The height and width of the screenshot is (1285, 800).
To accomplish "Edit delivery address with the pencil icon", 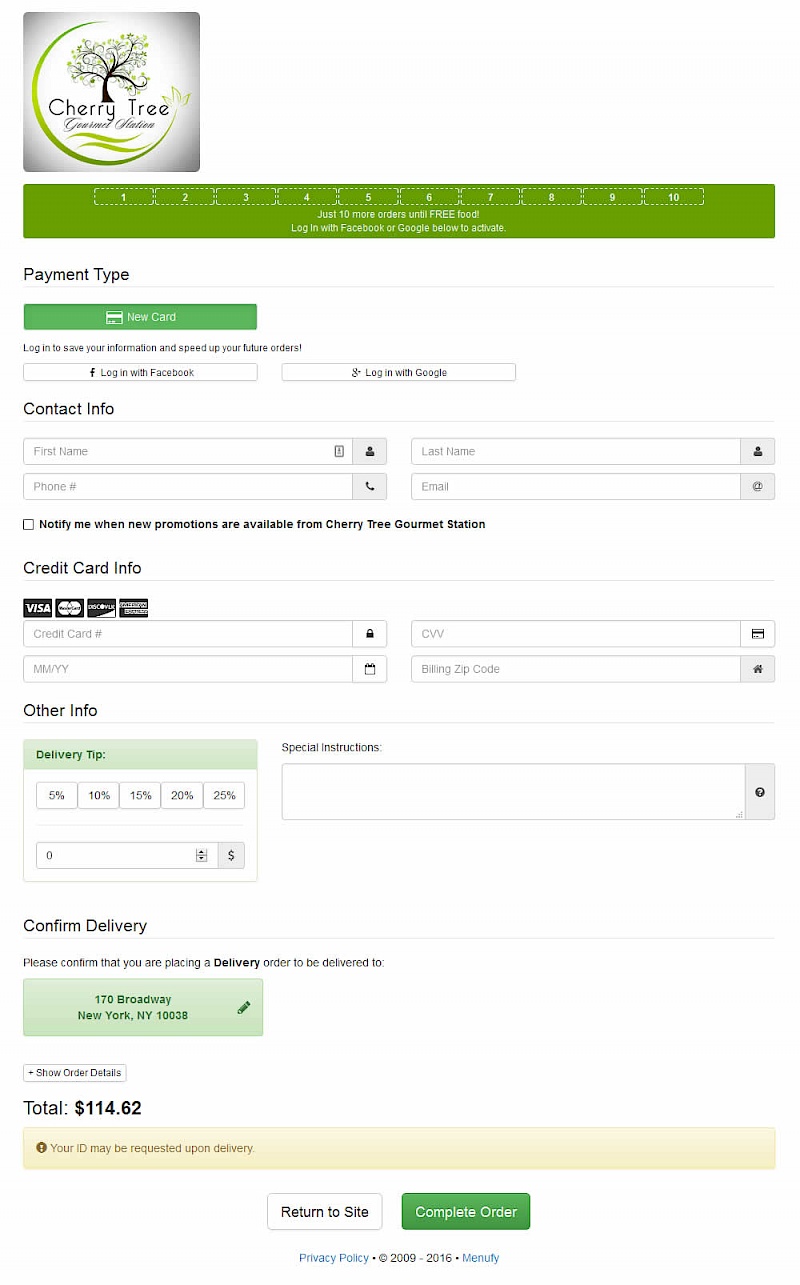I will (x=244, y=1008).
